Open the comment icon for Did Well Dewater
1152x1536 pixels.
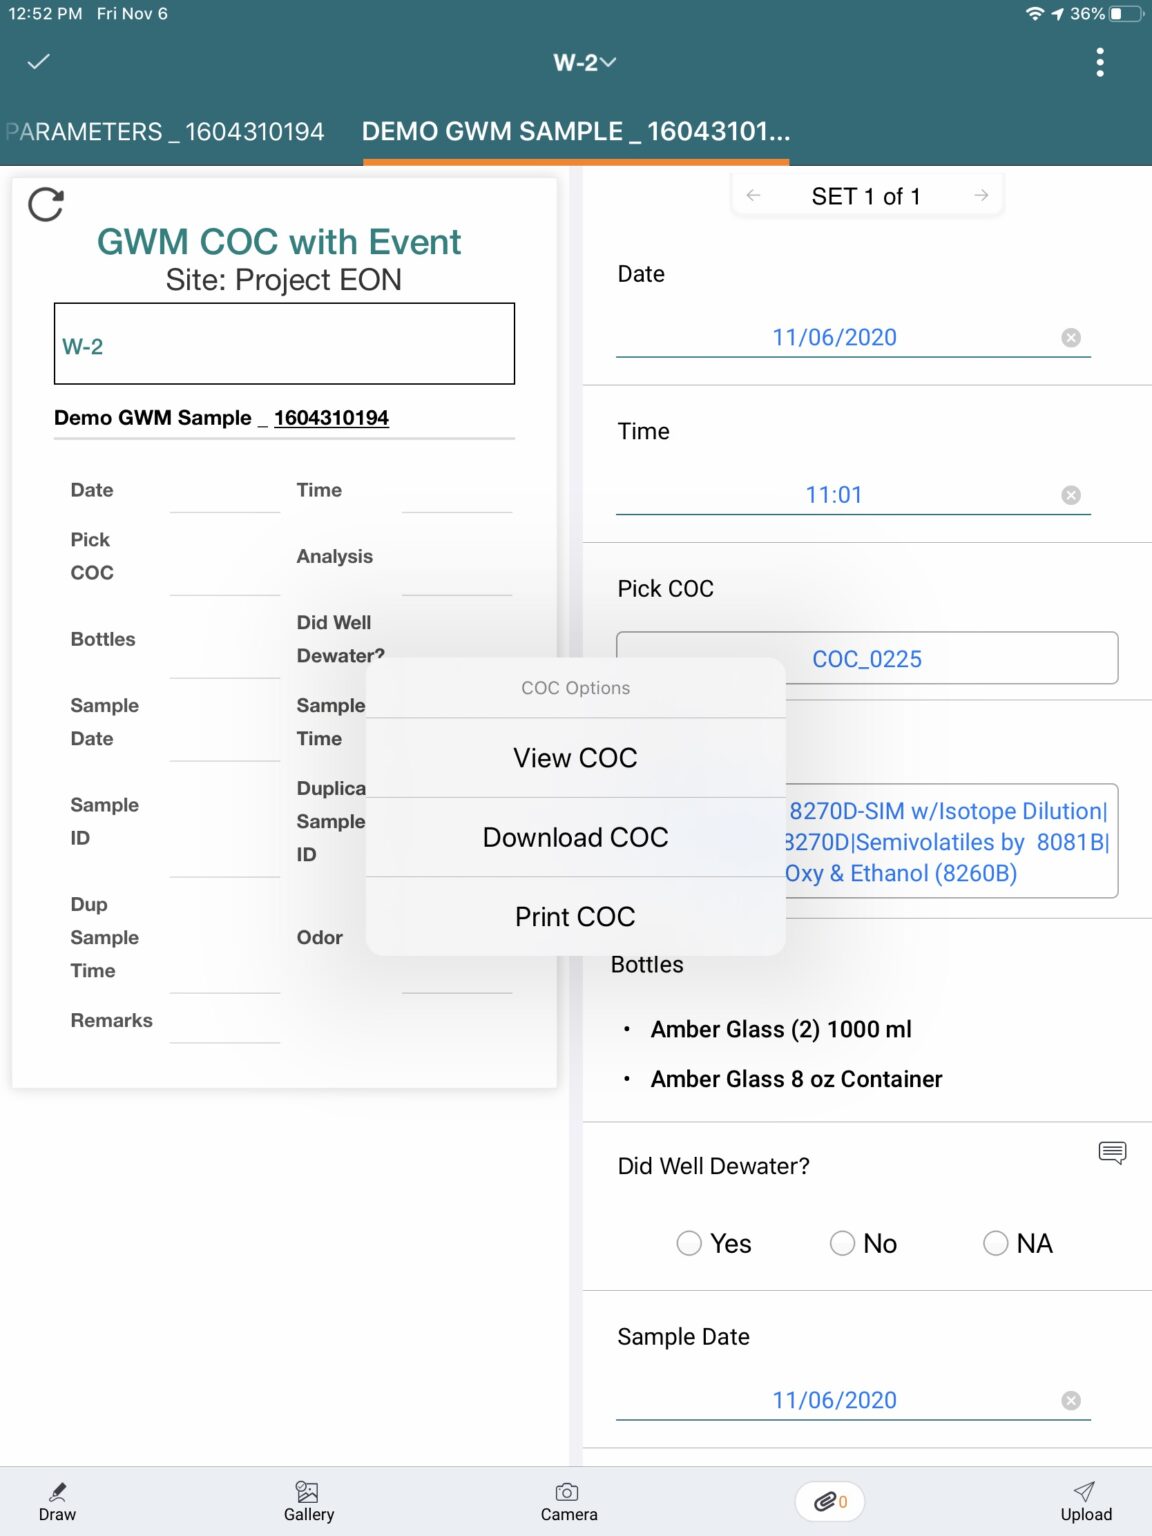point(1113,1154)
